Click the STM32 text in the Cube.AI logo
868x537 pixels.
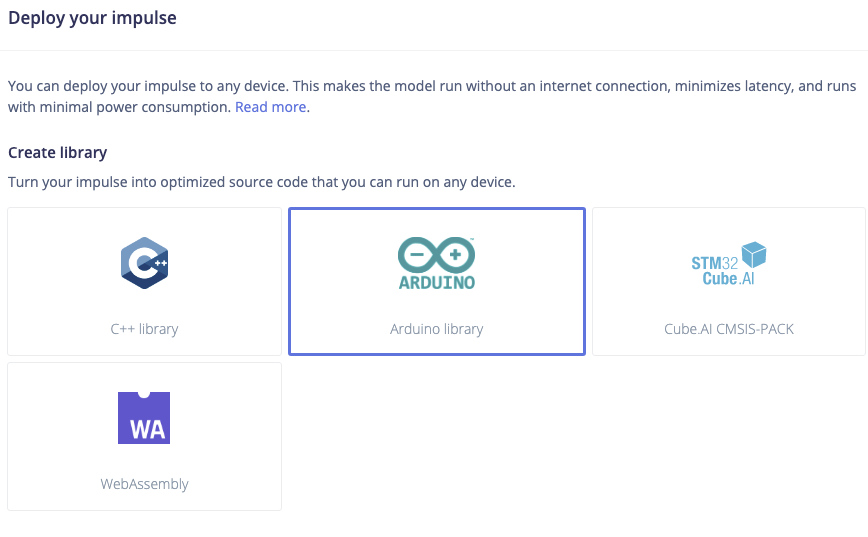click(x=713, y=264)
